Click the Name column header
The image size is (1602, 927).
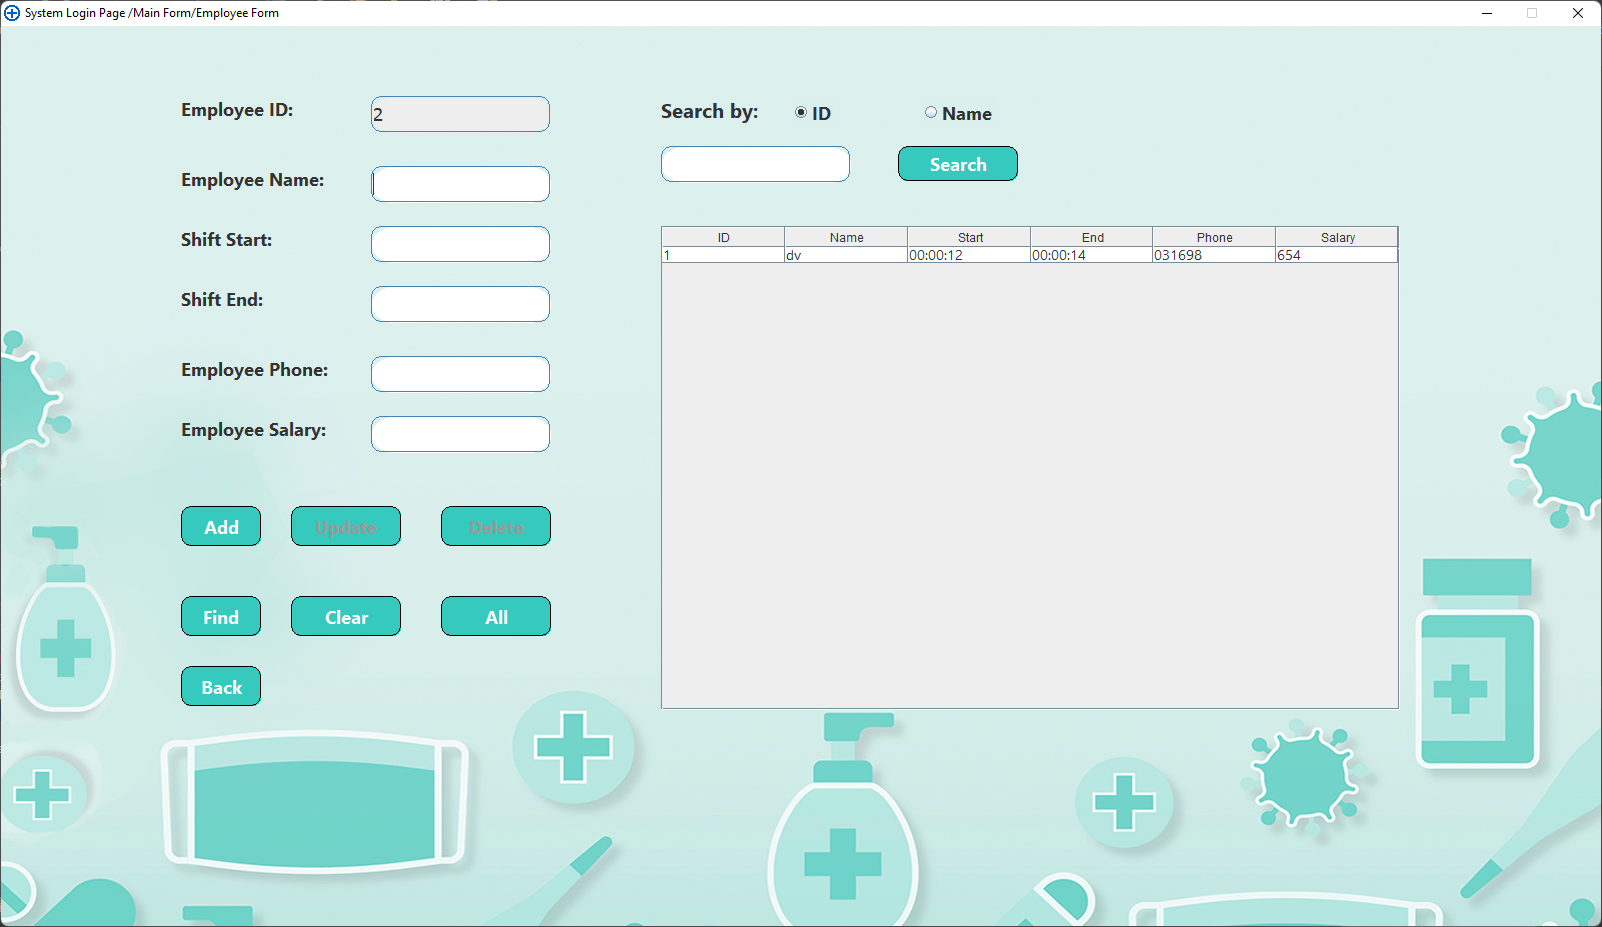(x=845, y=237)
